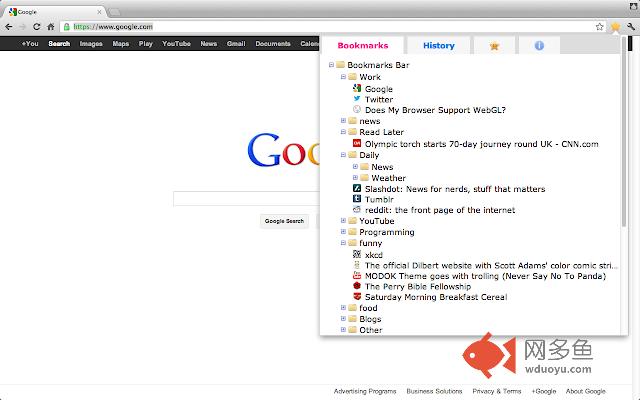Image resolution: width=640 pixels, height=400 pixels.
Task: Click the xkcd favicon
Action: click(x=357, y=254)
